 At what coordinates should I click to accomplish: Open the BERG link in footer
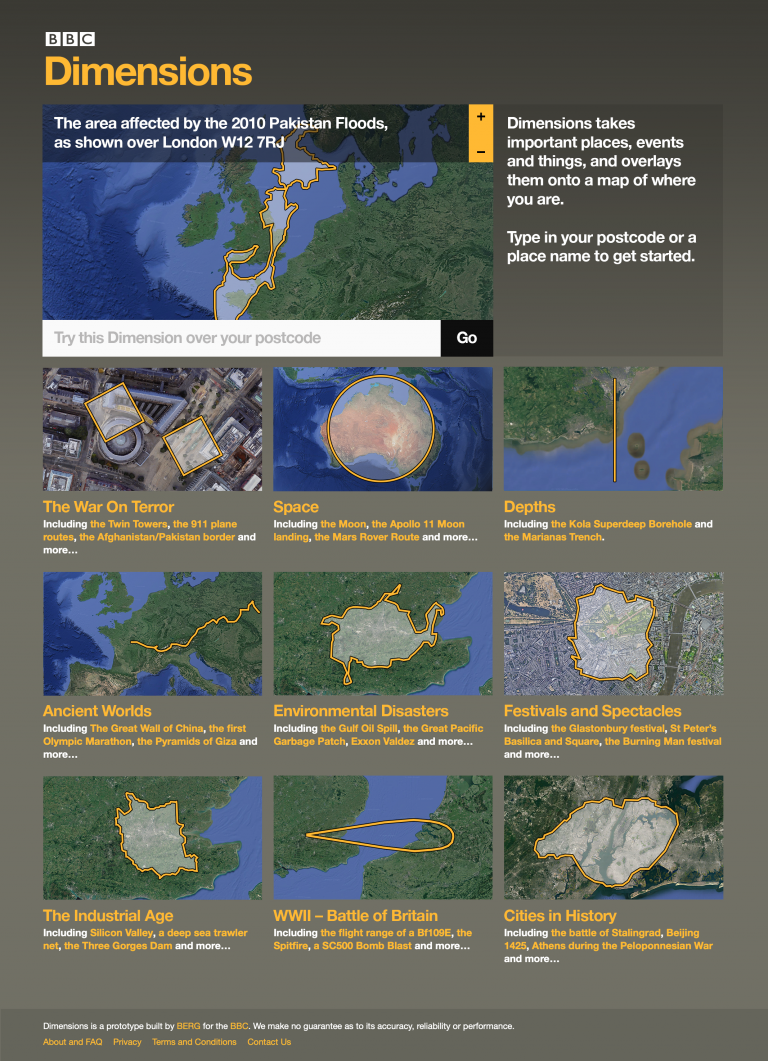(189, 1026)
